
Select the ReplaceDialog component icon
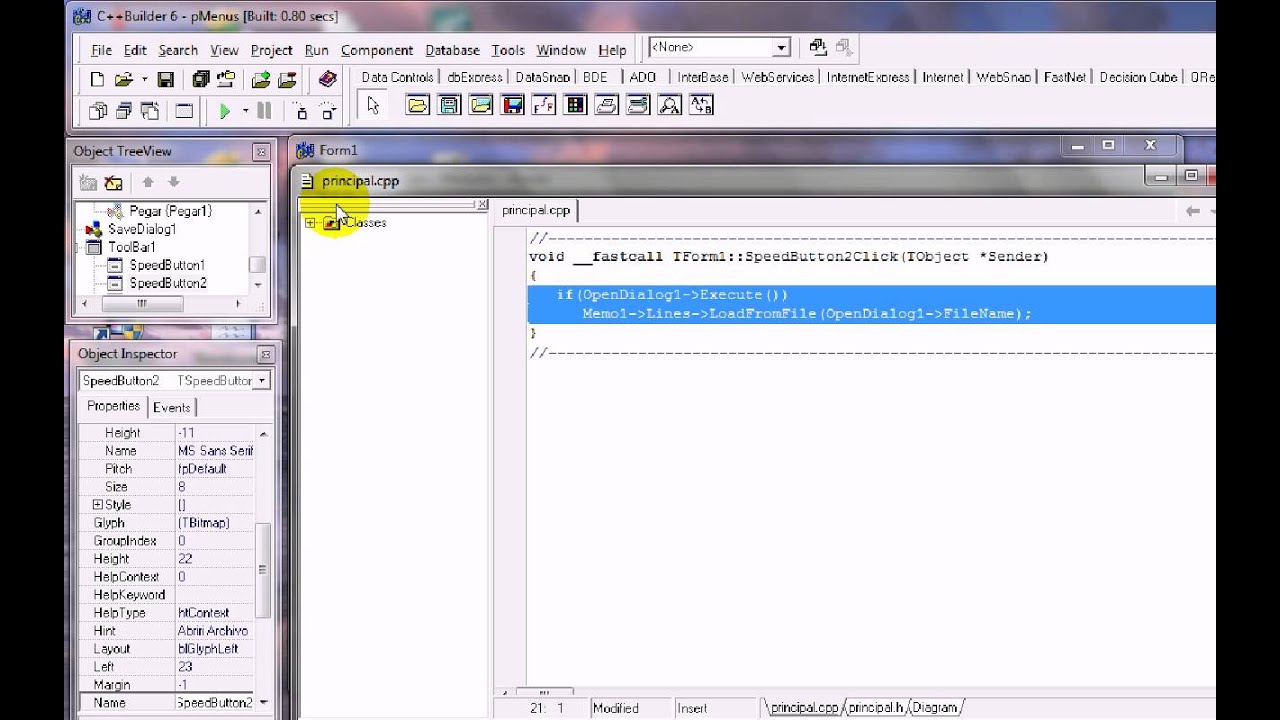coord(701,105)
